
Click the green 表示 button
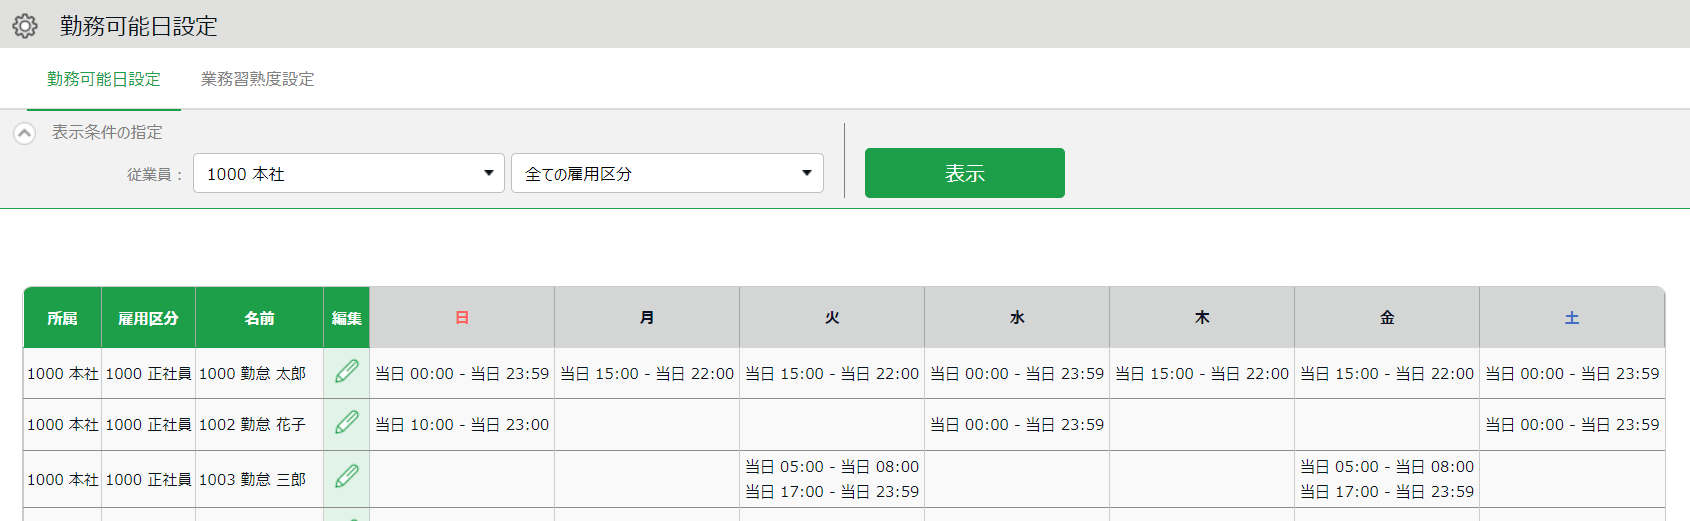(965, 173)
